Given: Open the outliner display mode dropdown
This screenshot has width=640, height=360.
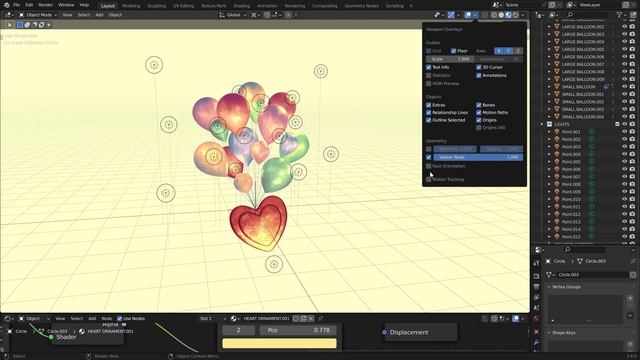Looking at the screenshot, I should [554, 15].
